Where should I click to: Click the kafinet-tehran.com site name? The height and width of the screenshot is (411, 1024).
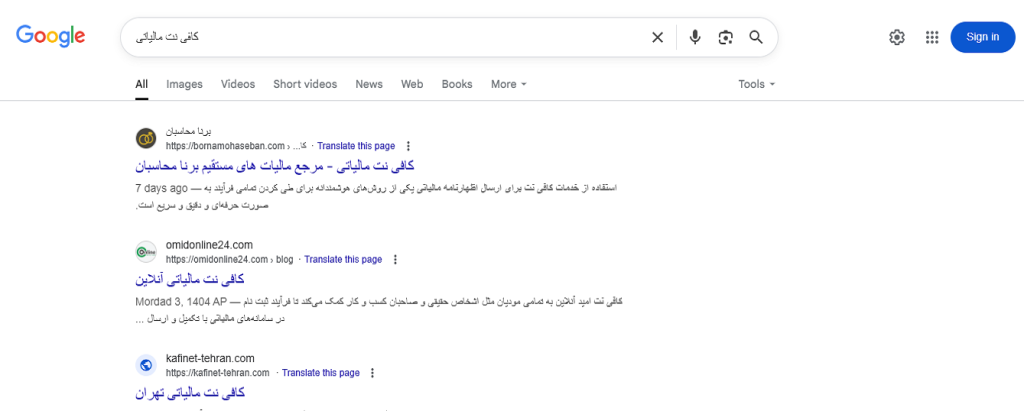tap(210, 359)
